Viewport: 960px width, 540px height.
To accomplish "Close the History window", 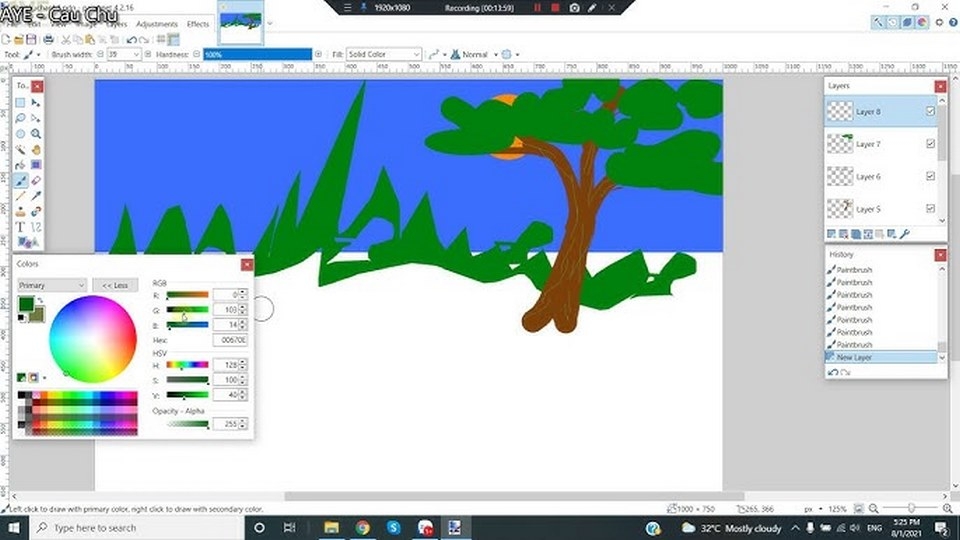I will click(940, 255).
